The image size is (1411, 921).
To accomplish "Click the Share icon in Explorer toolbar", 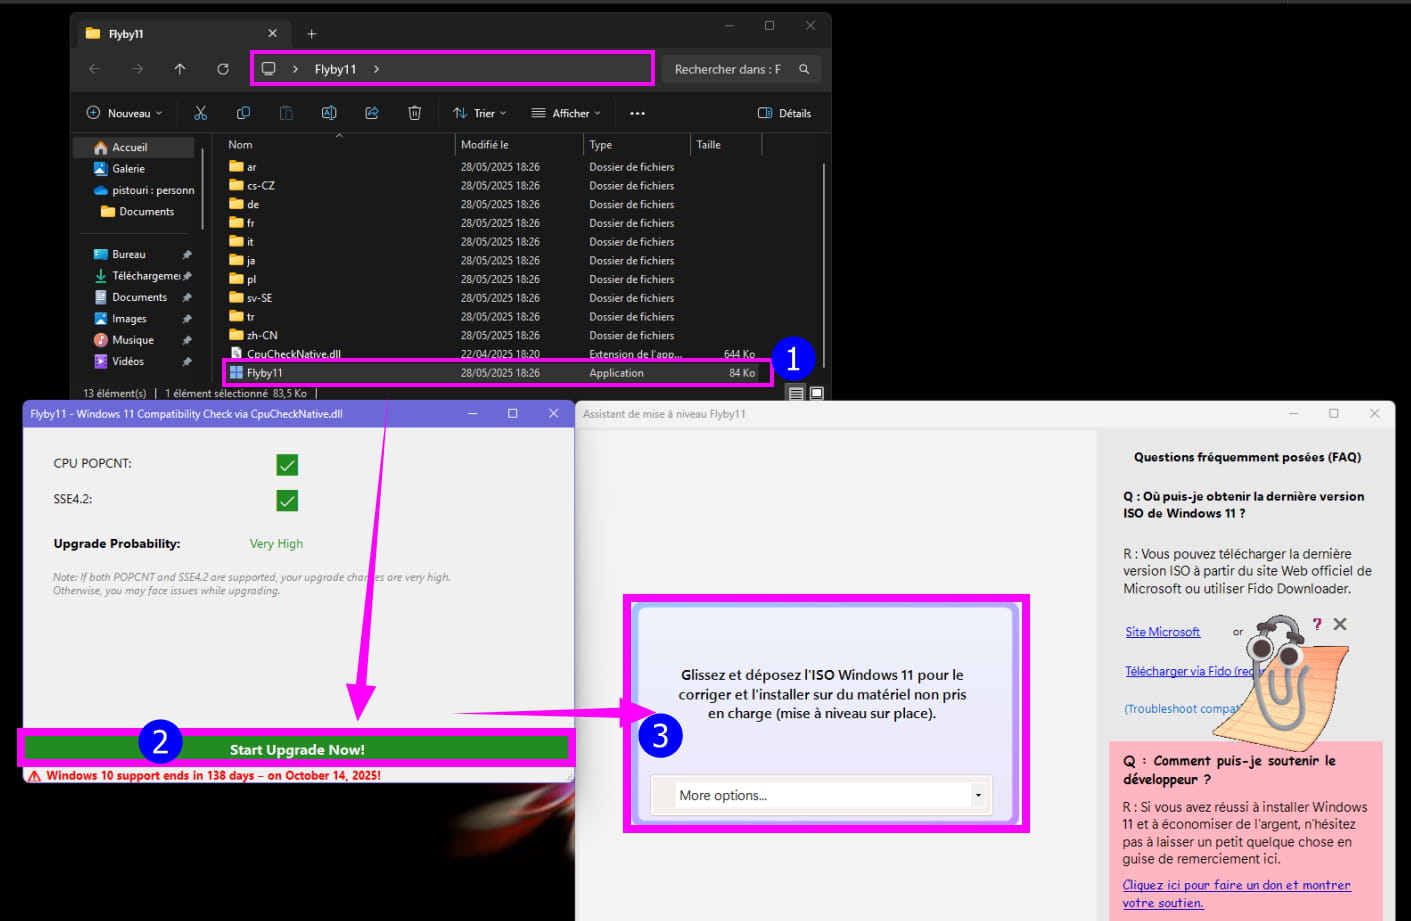I will pos(372,113).
